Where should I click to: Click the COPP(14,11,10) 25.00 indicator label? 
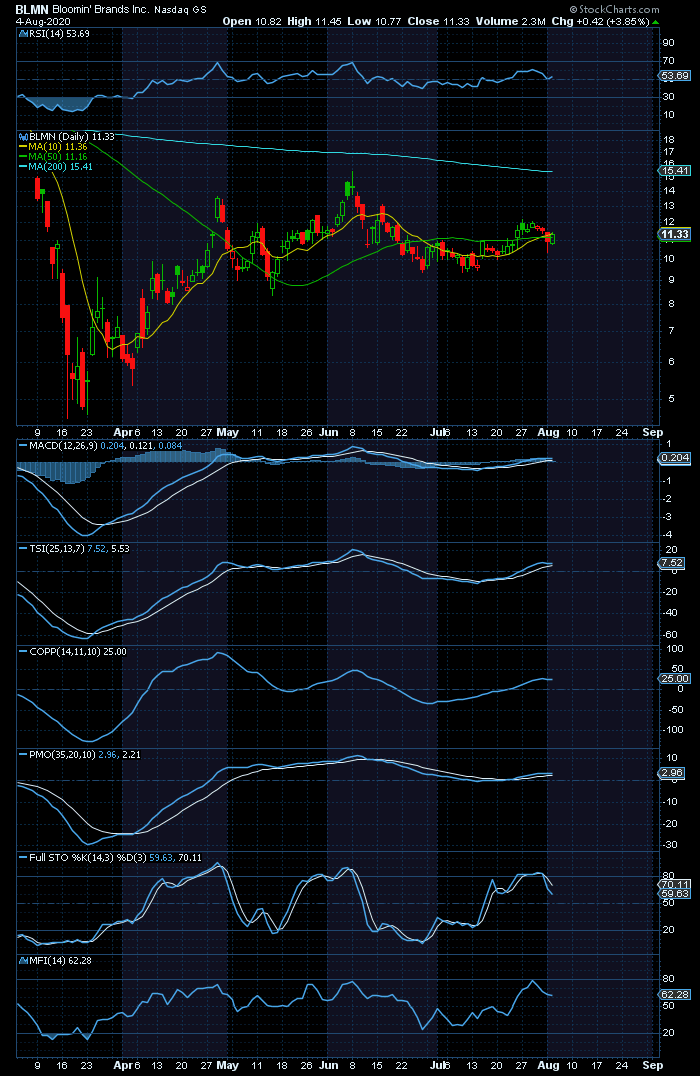pos(78,652)
